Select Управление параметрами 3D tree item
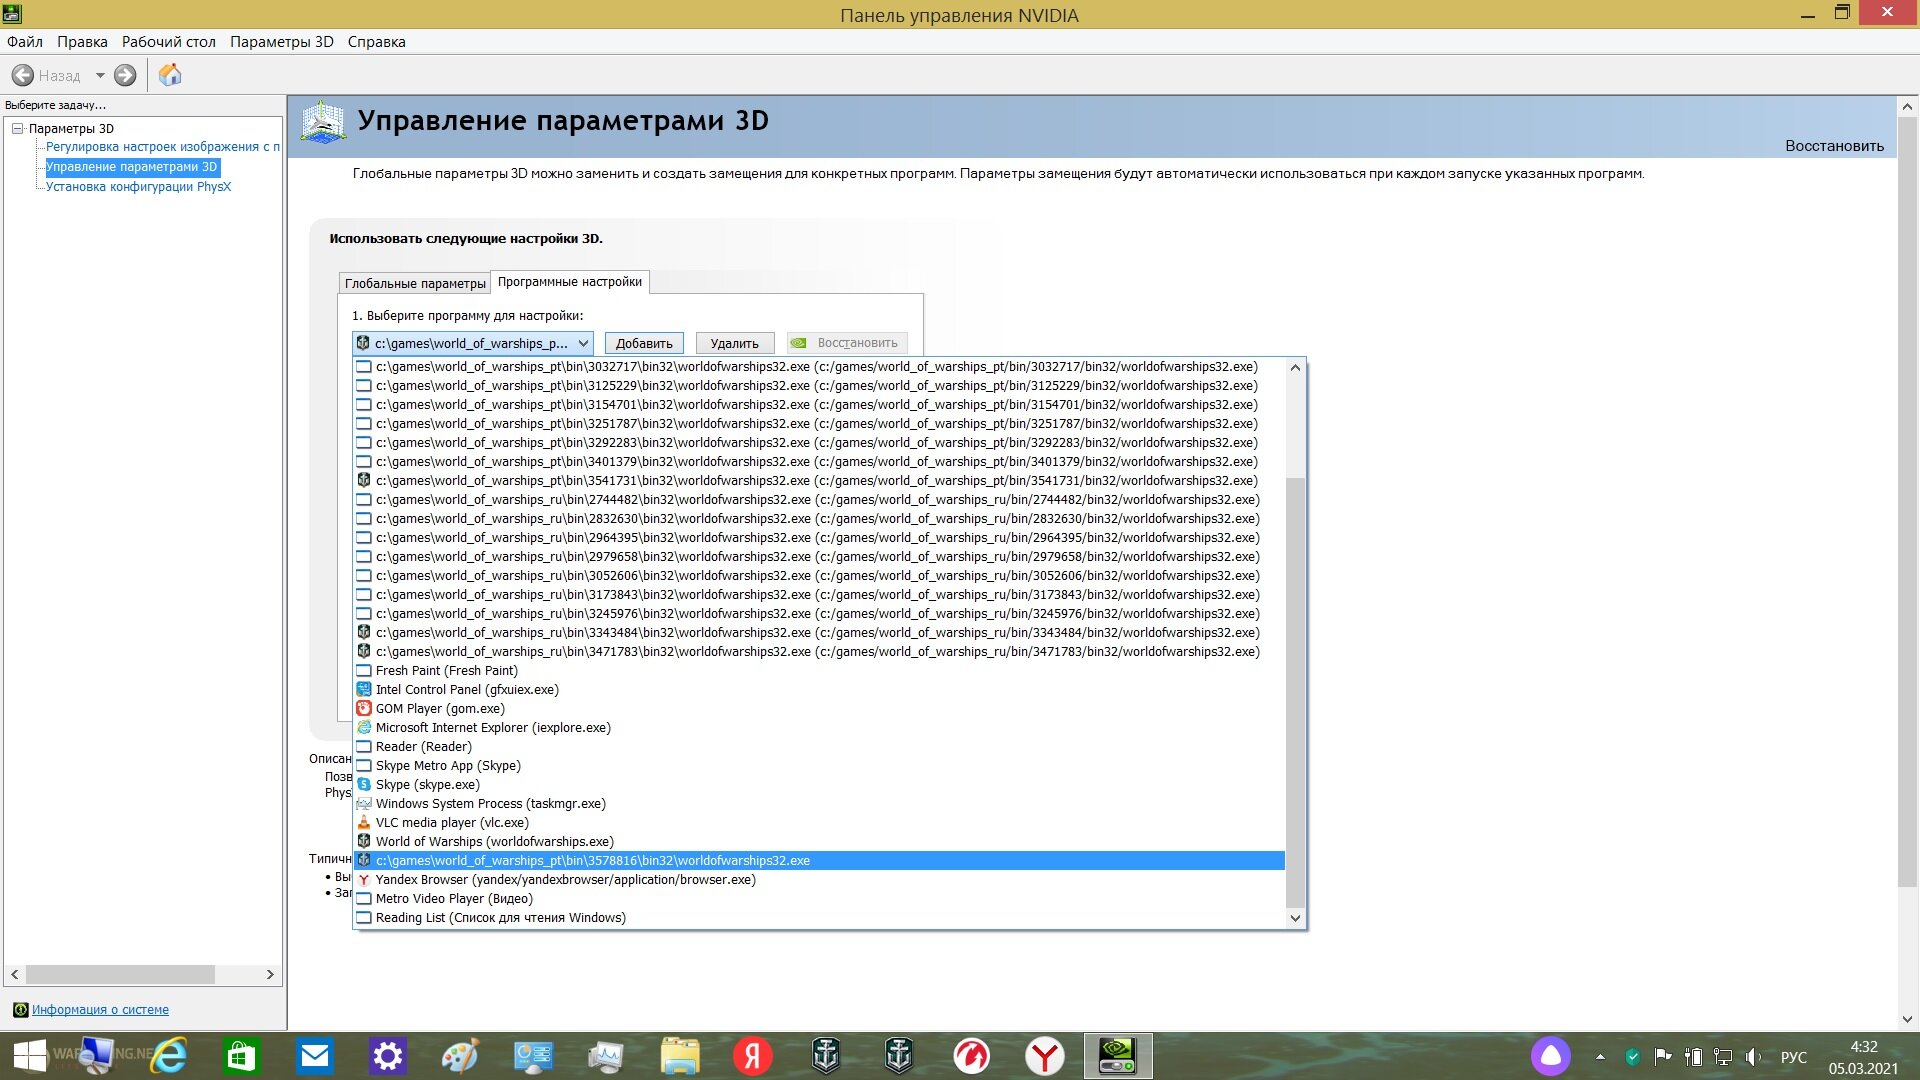Viewport: 1920px width, 1080px height. tap(132, 167)
